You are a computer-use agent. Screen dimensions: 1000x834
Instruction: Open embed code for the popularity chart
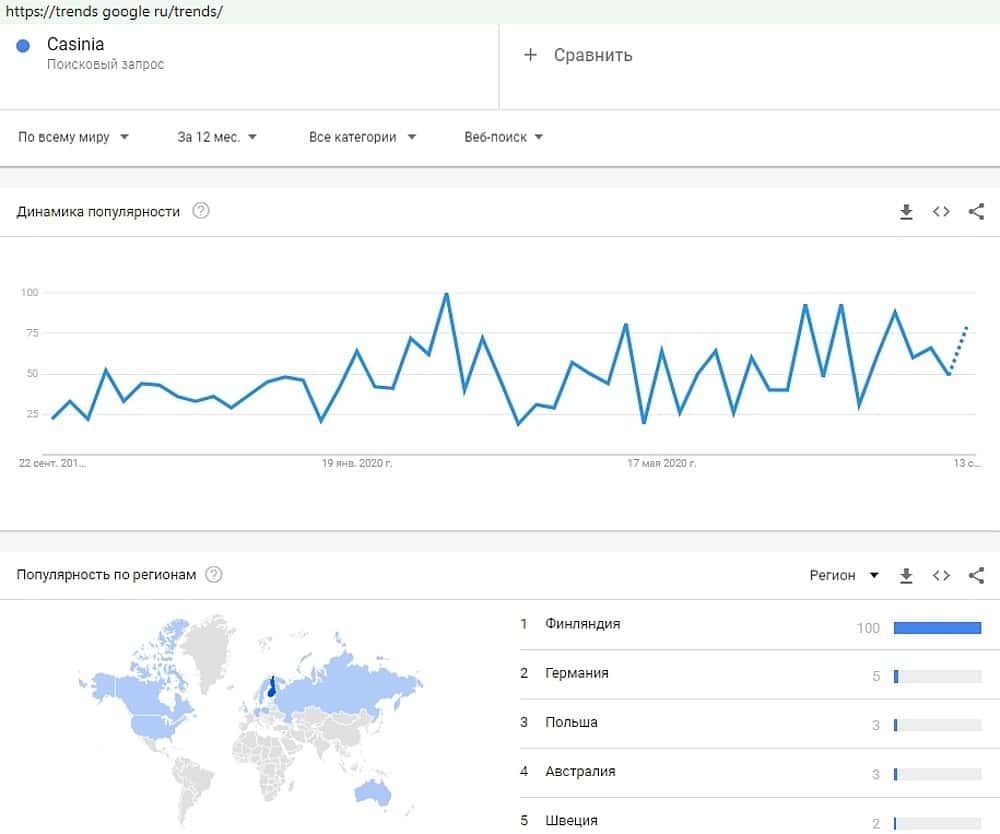pos(941,212)
